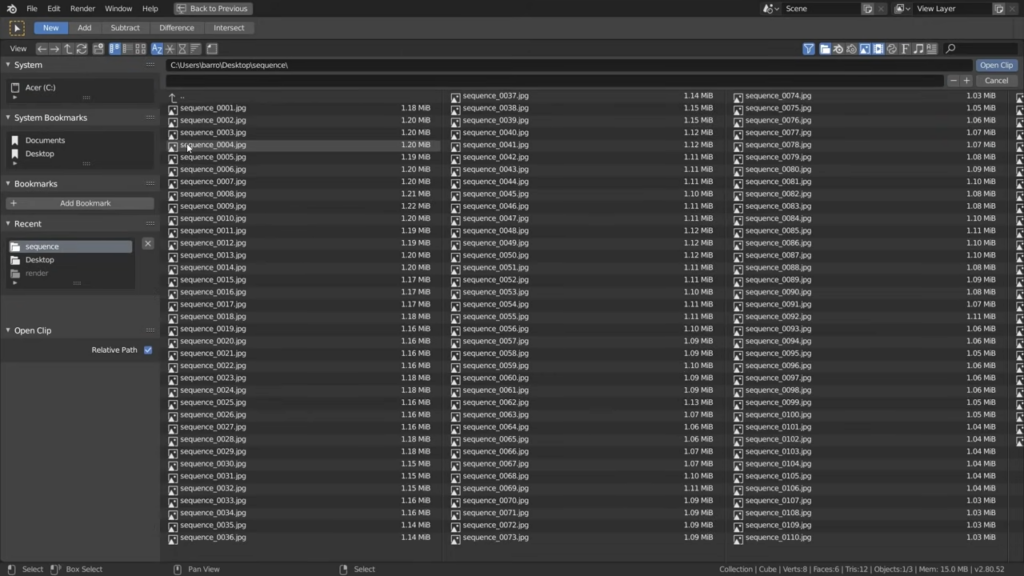Open the View menu in file browser
The height and width of the screenshot is (576, 1024).
[x=18, y=49]
